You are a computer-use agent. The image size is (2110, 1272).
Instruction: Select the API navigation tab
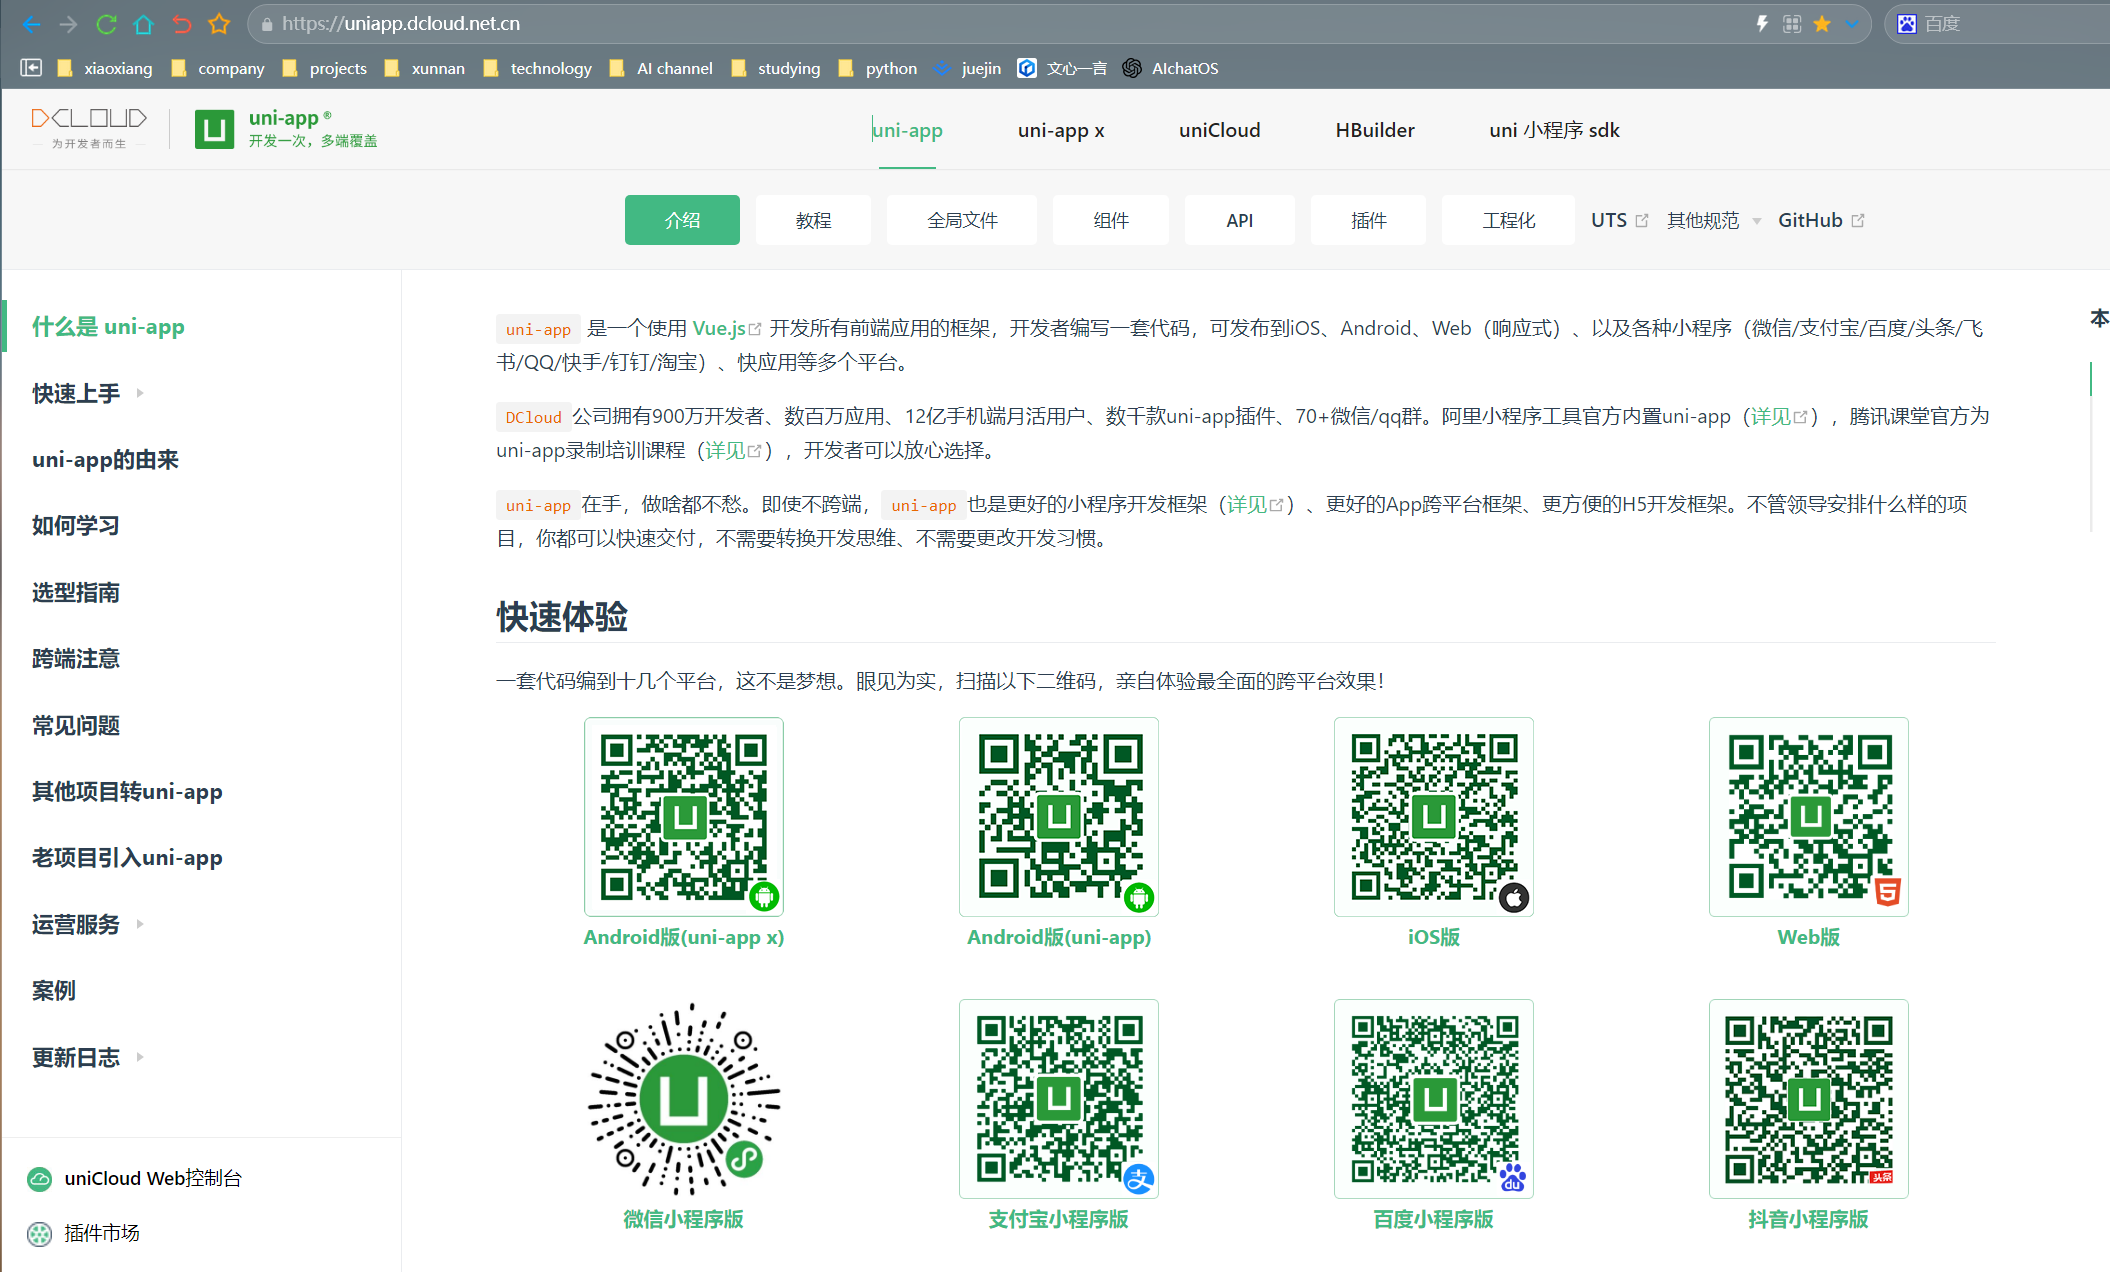(x=1240, y=220)
